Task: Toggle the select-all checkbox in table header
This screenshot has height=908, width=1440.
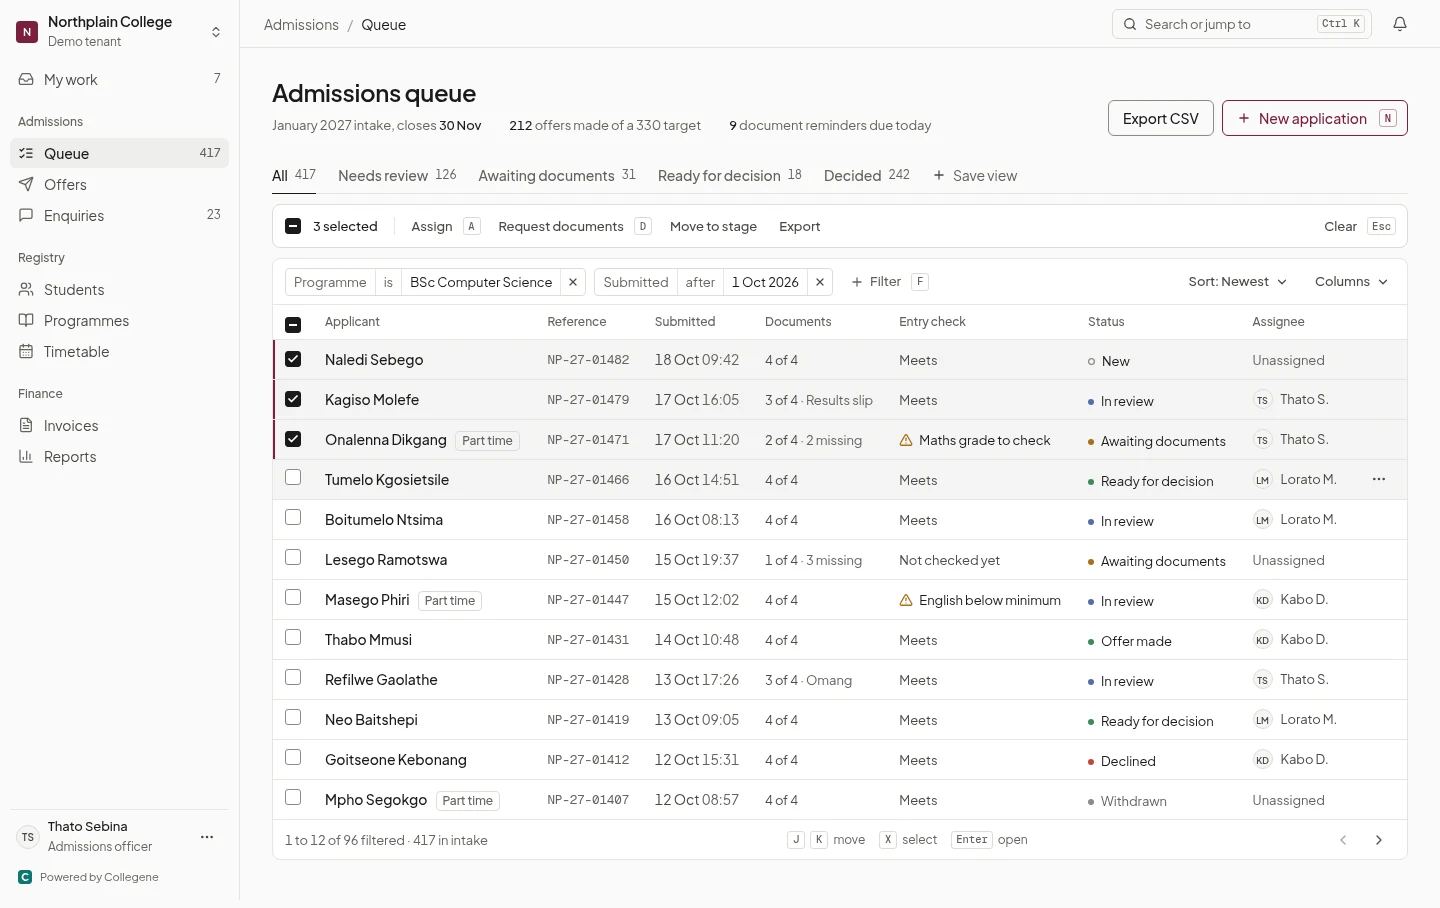Action: [293, 324]
